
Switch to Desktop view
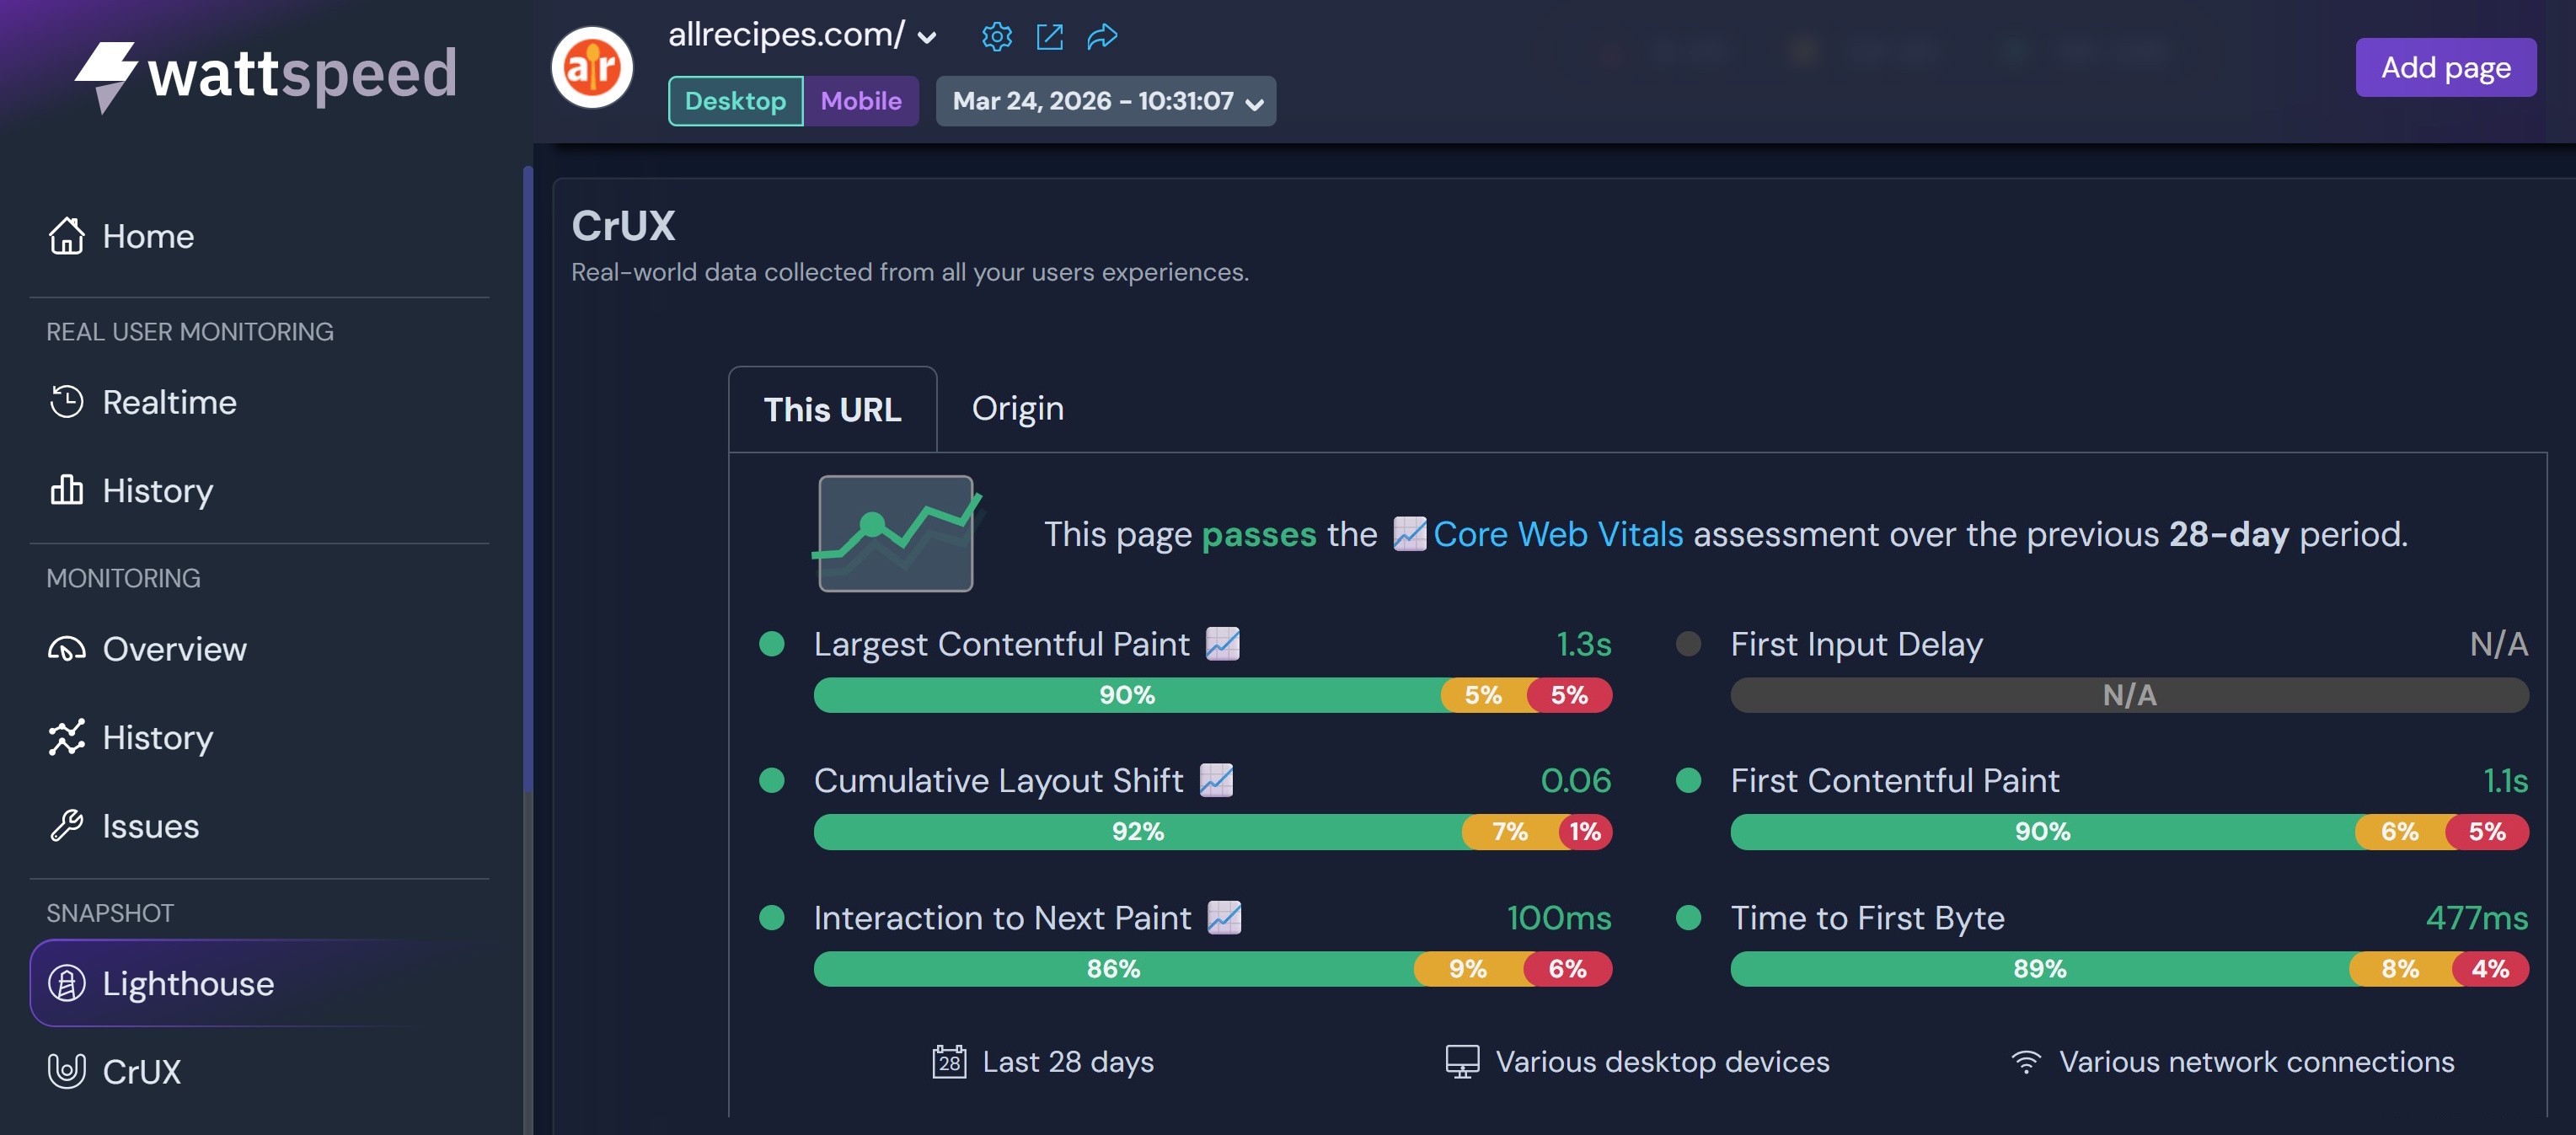coord(735,101)
